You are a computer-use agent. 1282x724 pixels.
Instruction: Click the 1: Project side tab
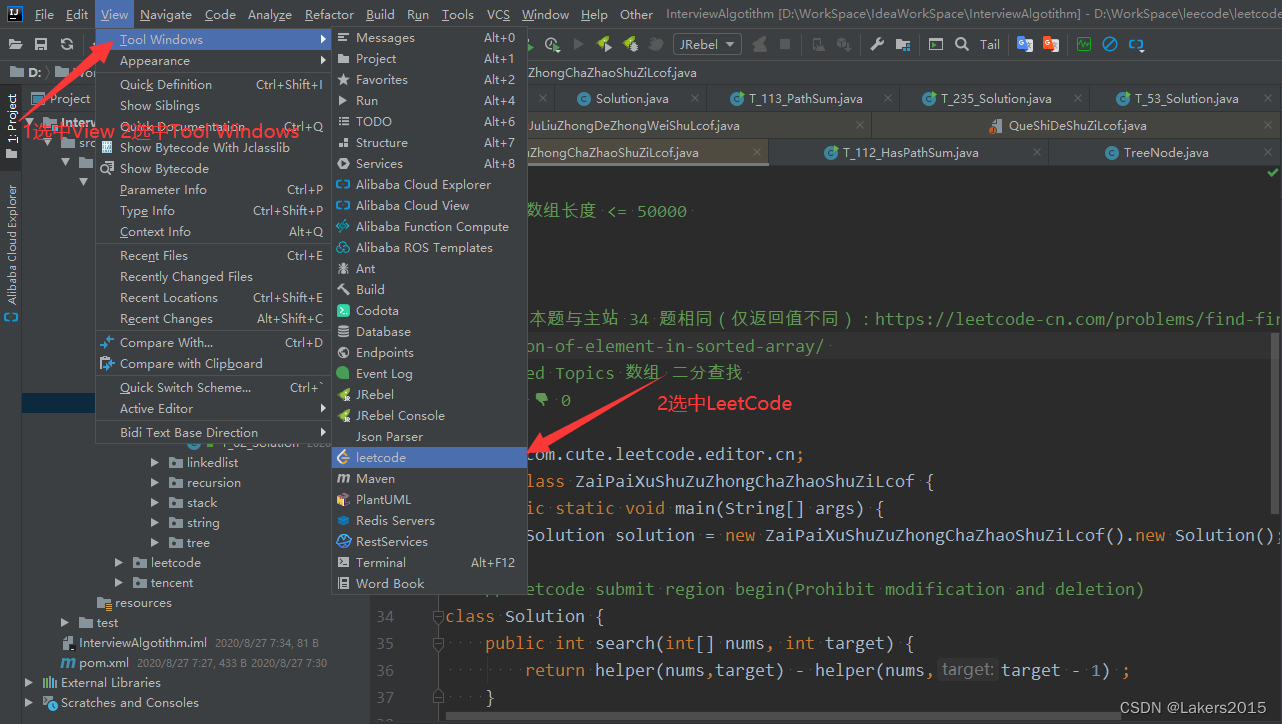click(12, 125)
